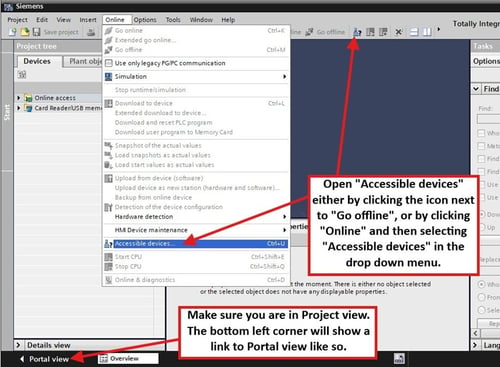Open the Window menu
Image resolution: width=500 pixels, height=367 pixels.
pyautogui.click(x=201, y=20)
